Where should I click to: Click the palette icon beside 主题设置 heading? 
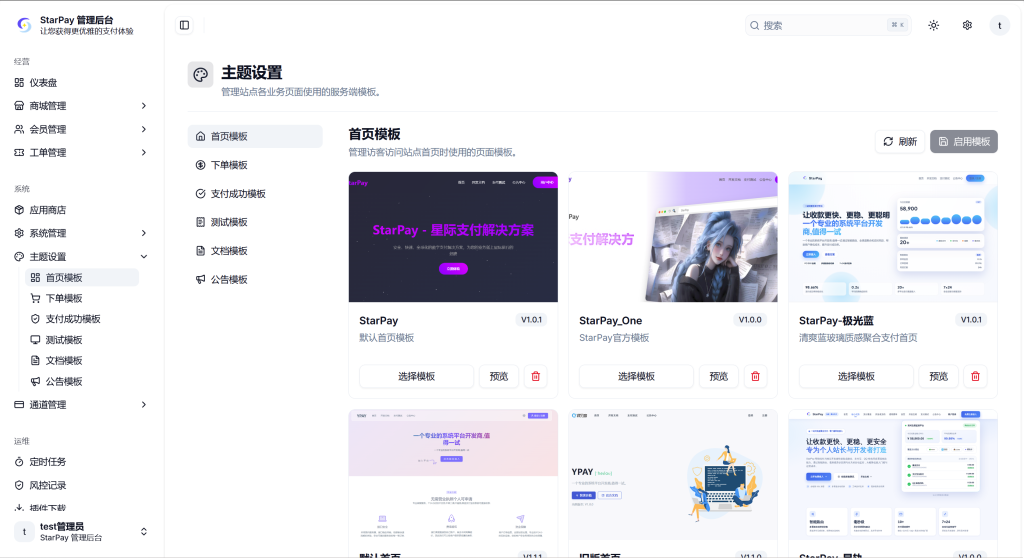200,74
